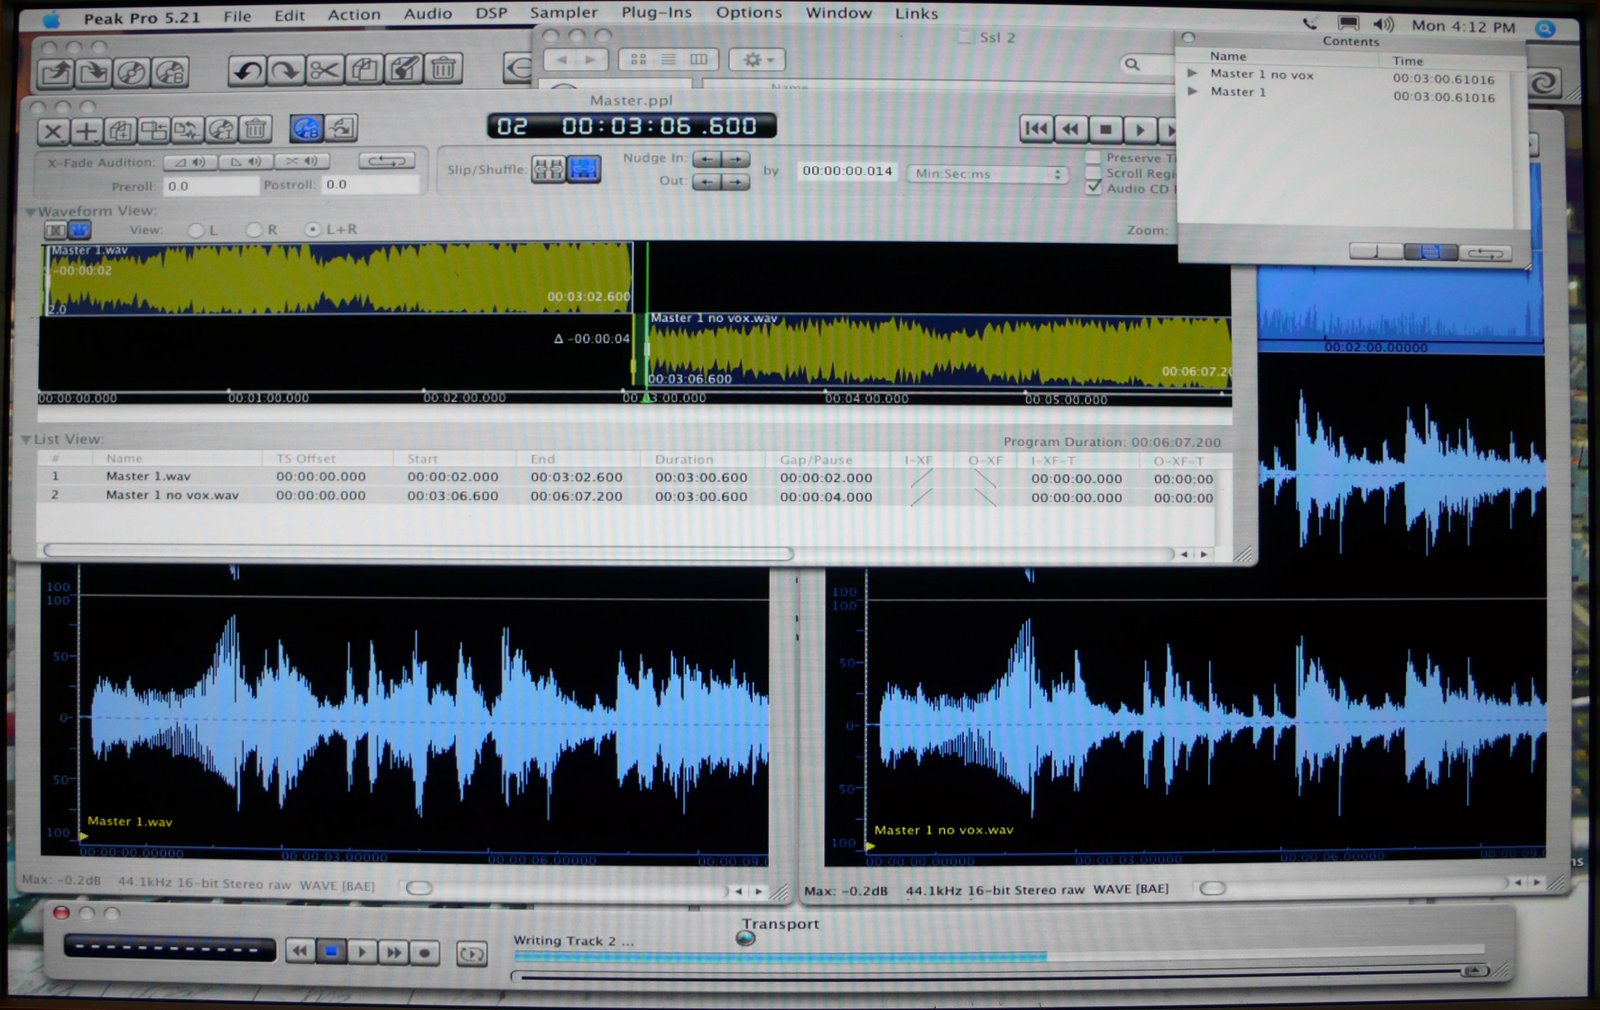Click the loop button beside X-Fade Audition
Screen dimensions: 1600x1010
[386, 160]
